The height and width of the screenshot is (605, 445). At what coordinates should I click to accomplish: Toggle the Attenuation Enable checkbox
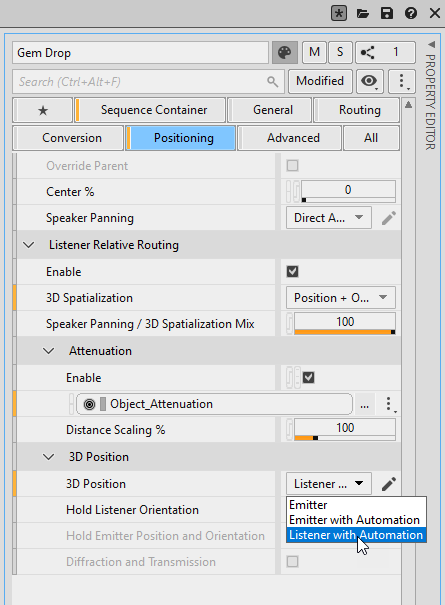click(x=308, y=377)
